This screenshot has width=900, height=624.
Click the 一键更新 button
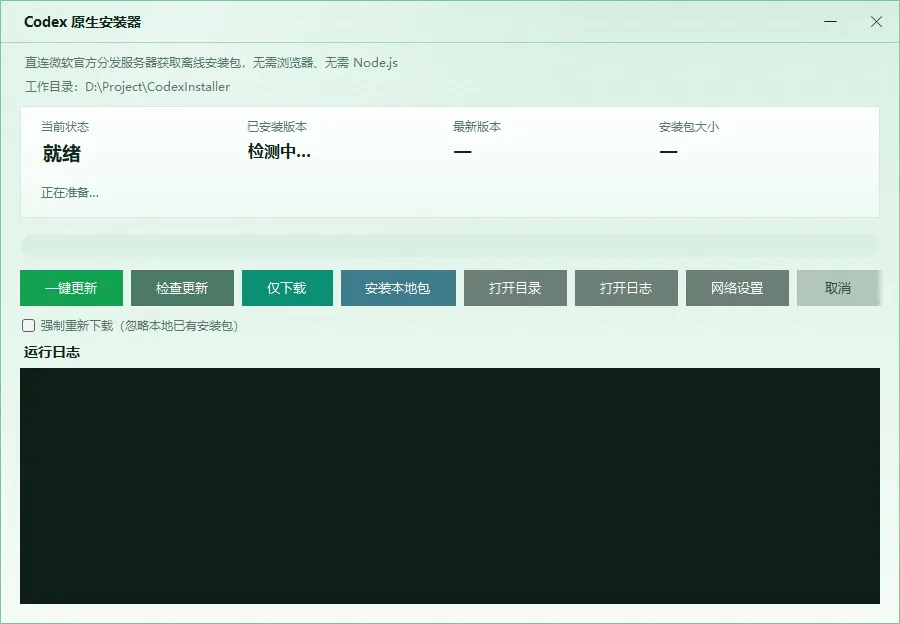pyautogui.click(x=71, y=288)
